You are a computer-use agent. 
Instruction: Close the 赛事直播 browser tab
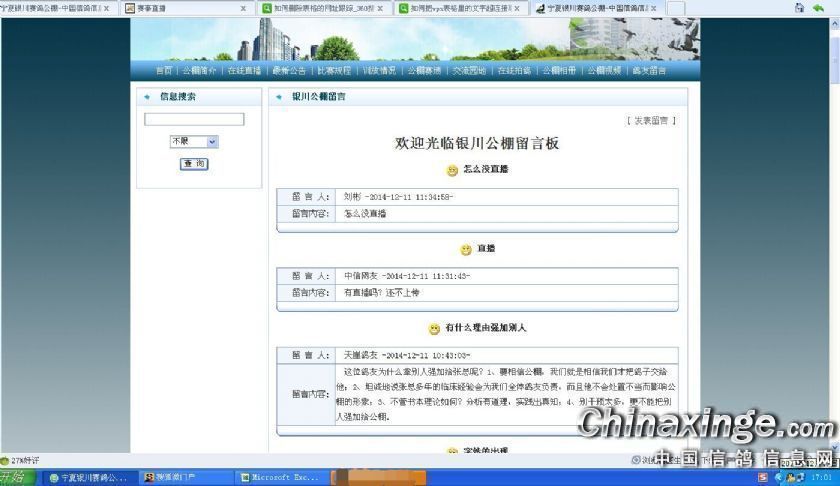[243, 8]
